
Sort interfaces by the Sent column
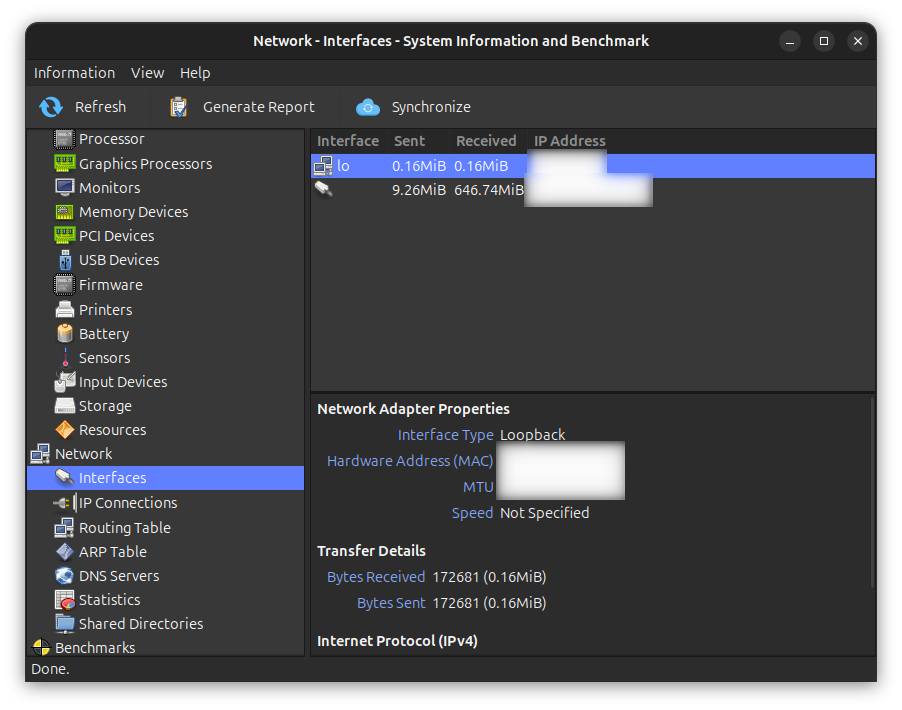point(409,140)
